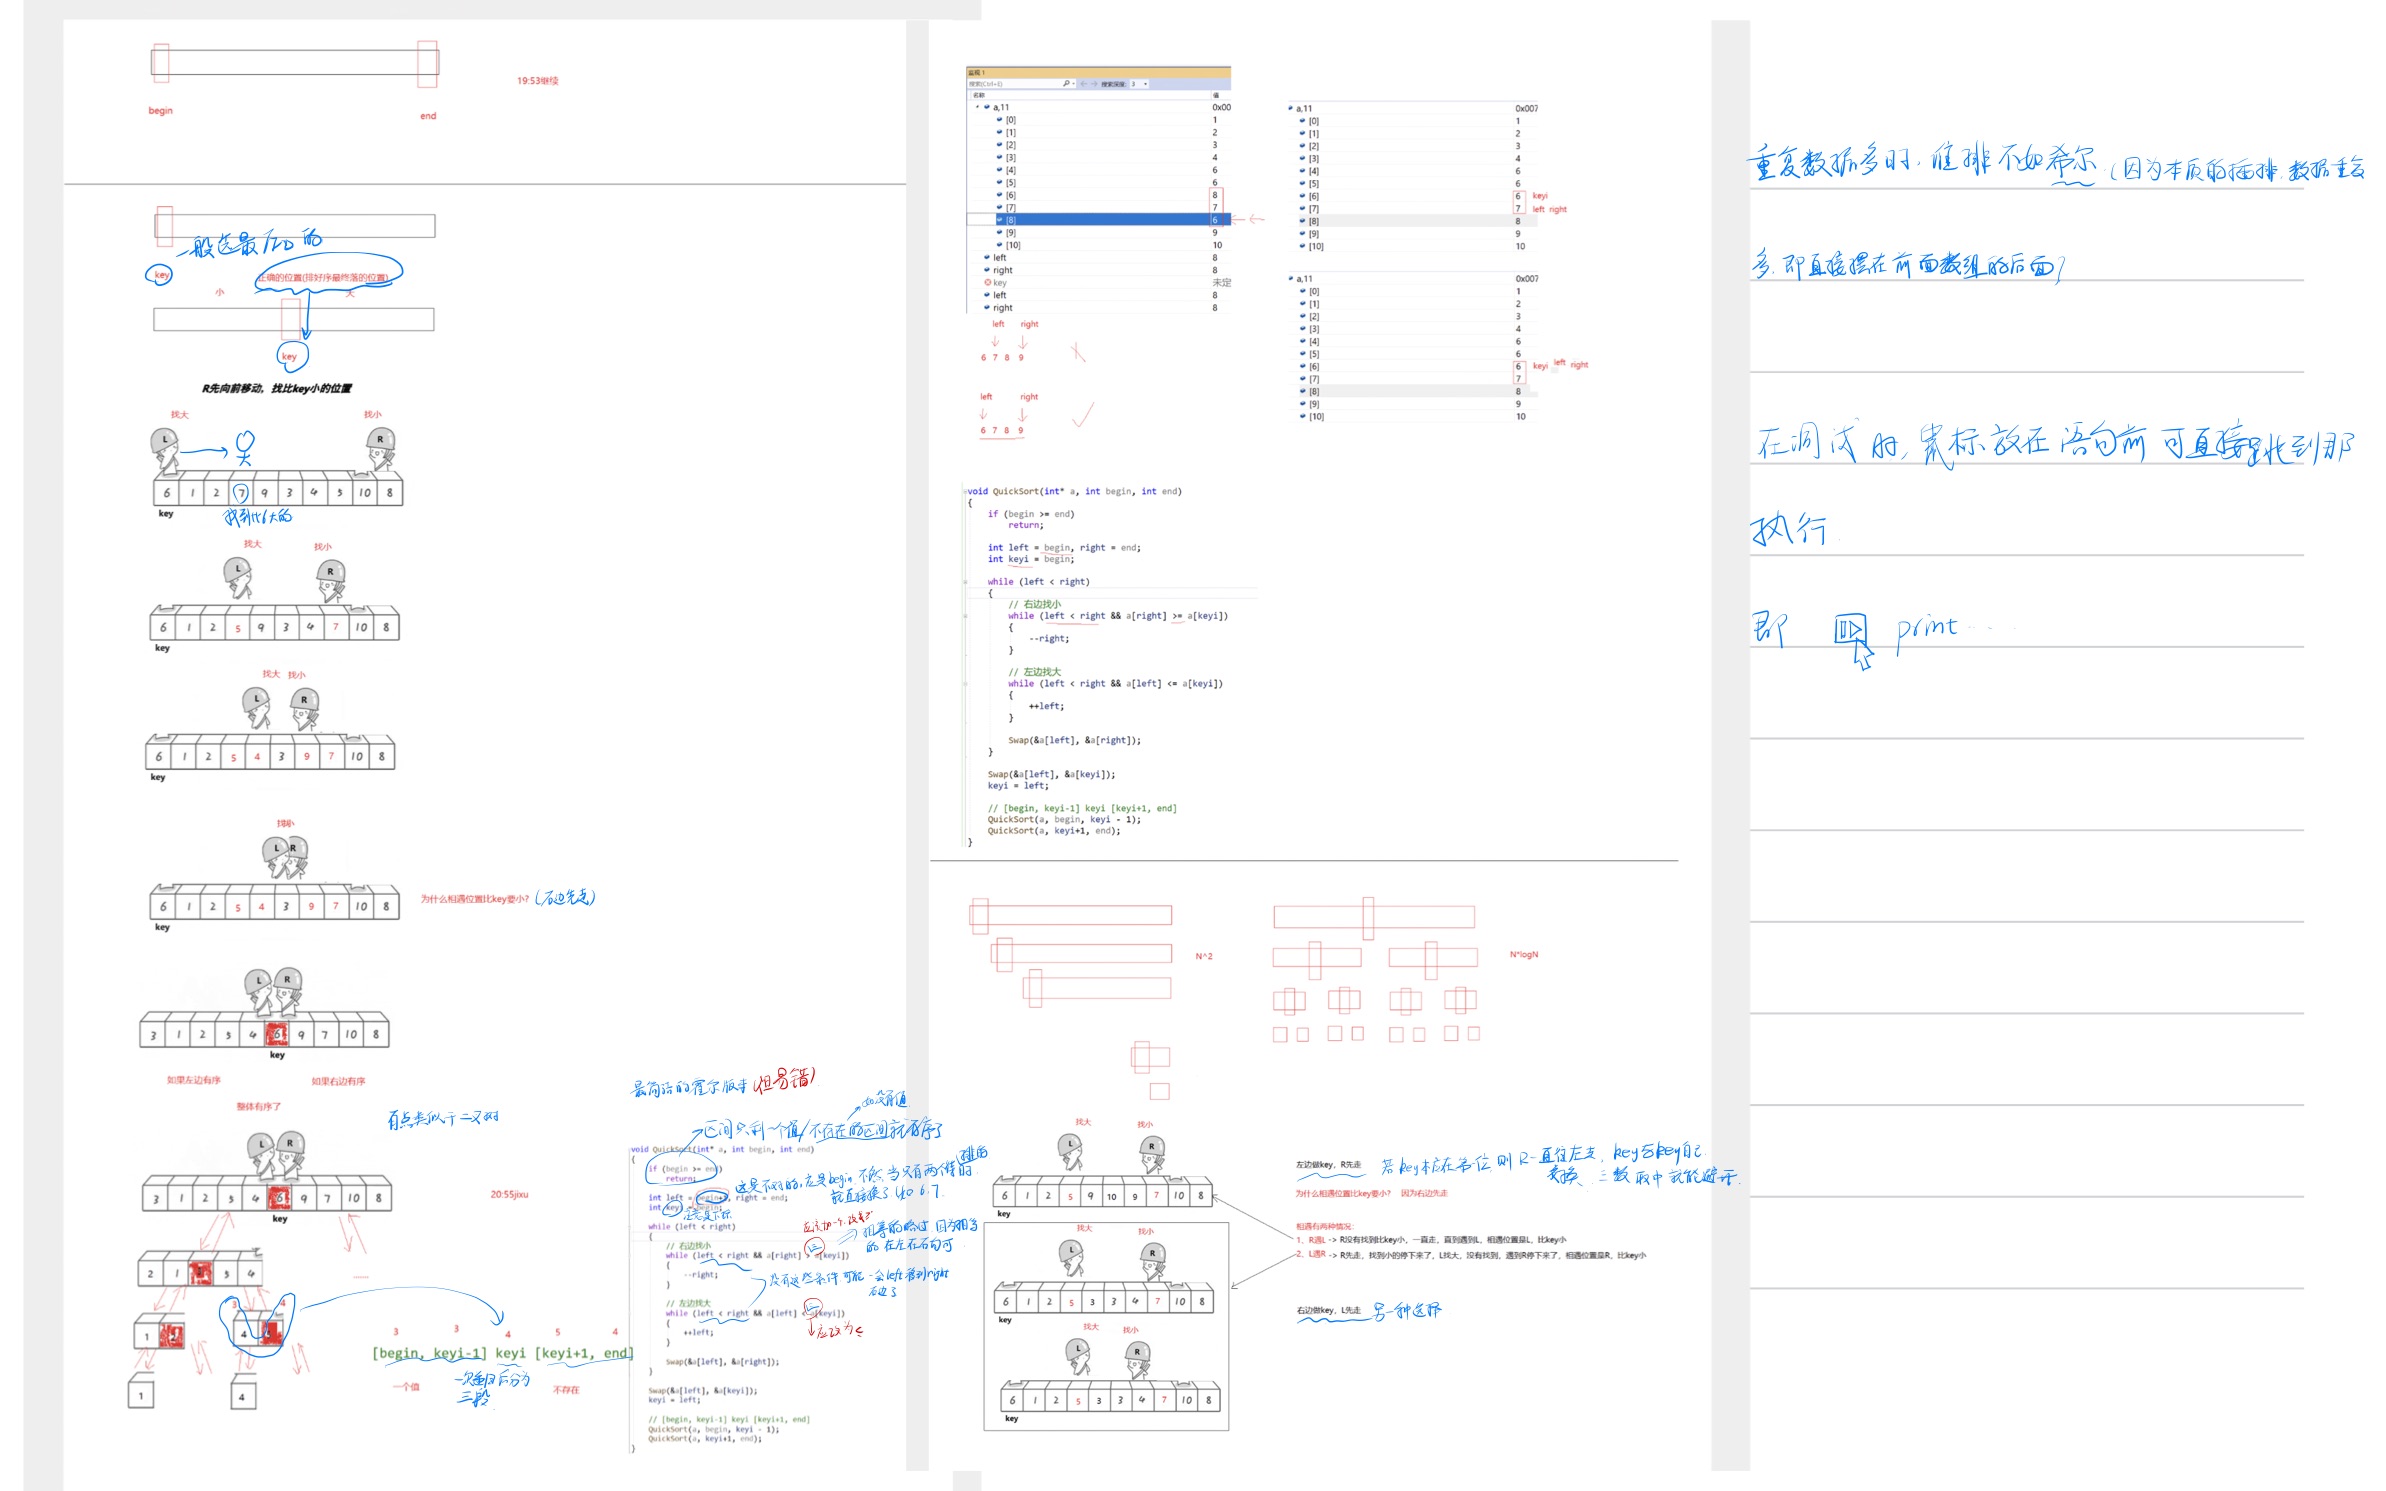
Task: Click the forward arrow in Watch toolbar
Action: coord(1094,84)
